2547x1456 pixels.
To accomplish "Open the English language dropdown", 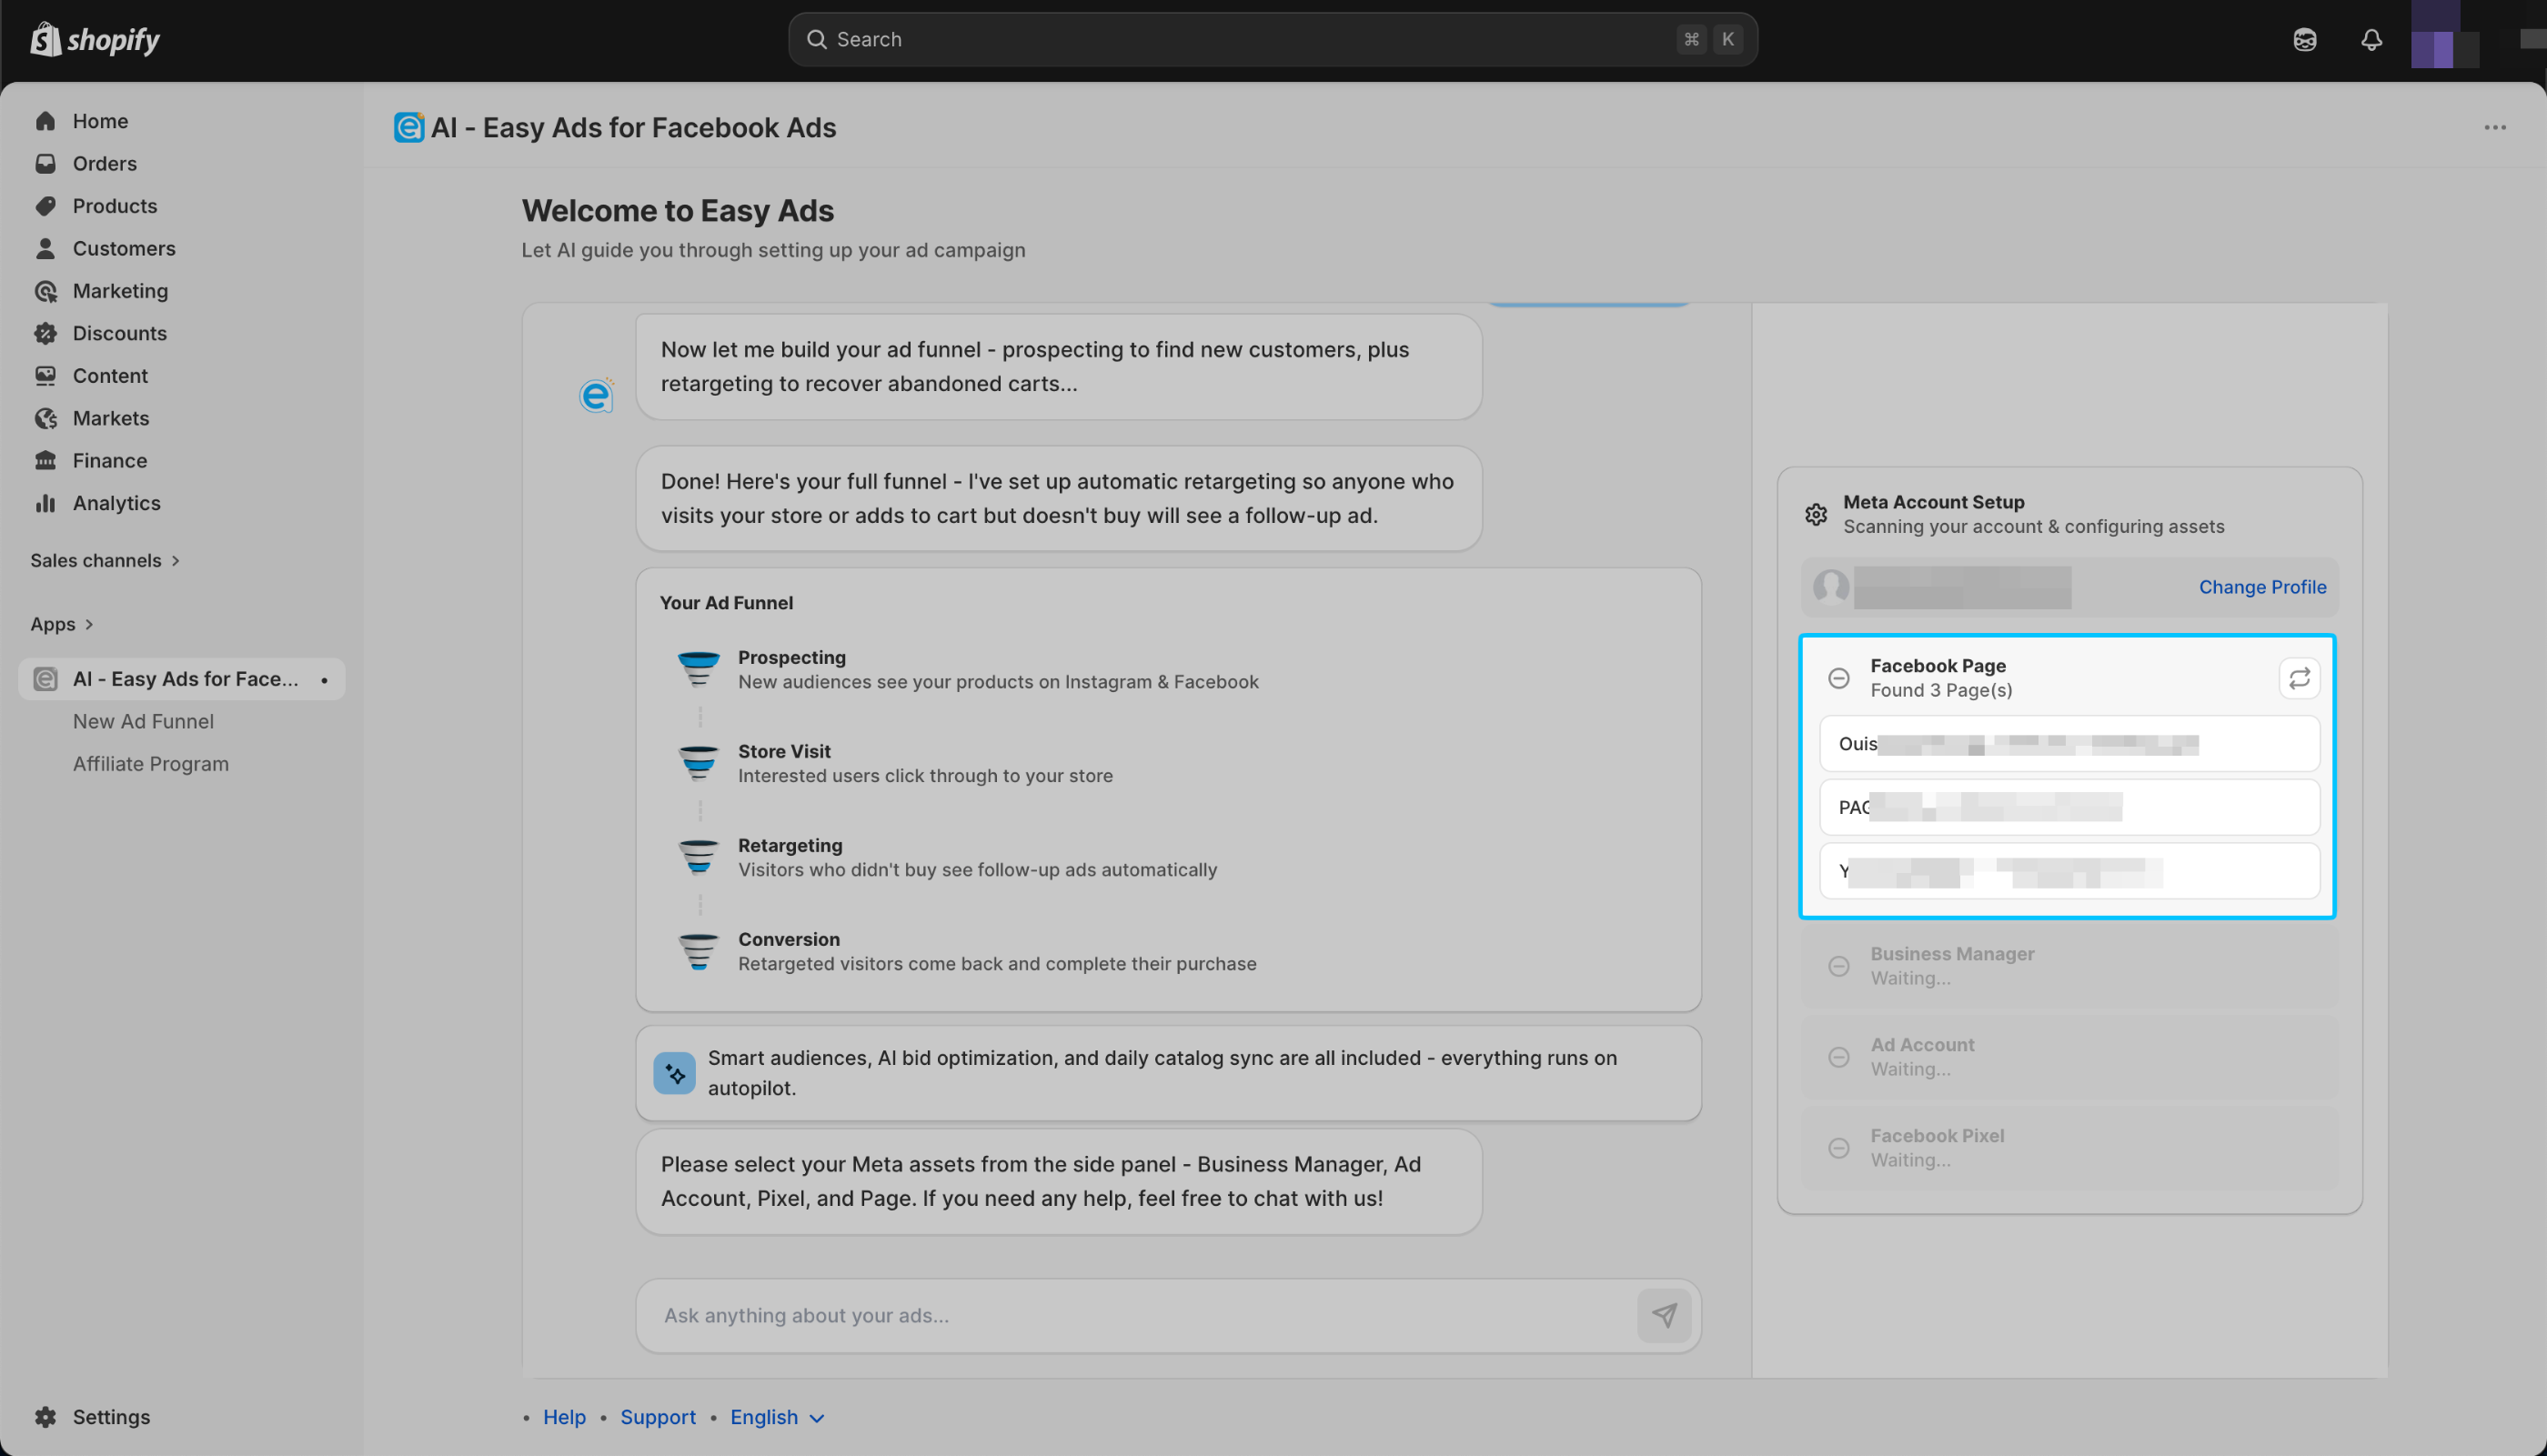I will pos(777,1417).
